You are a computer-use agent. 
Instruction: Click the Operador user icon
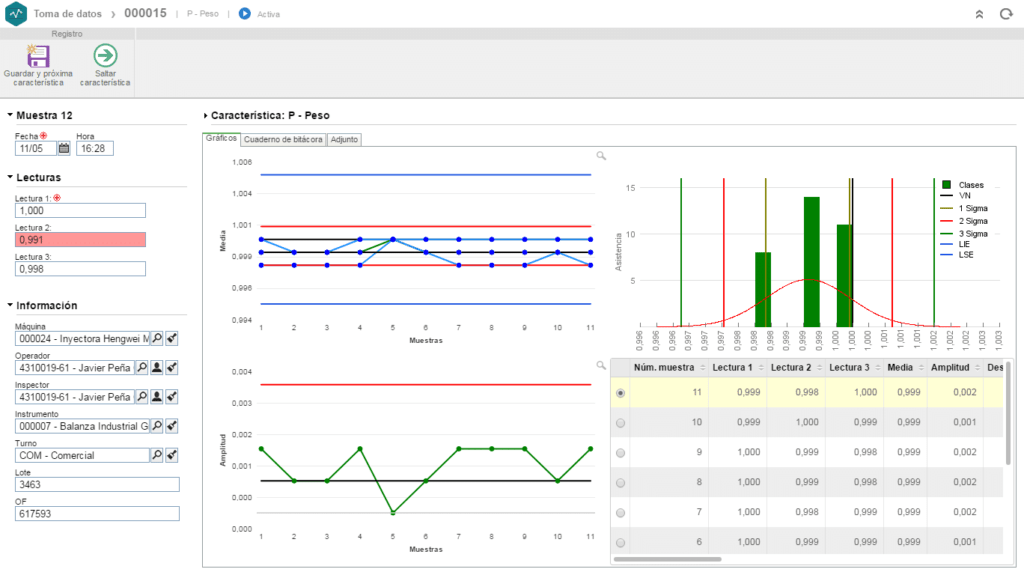coord(157,368)
